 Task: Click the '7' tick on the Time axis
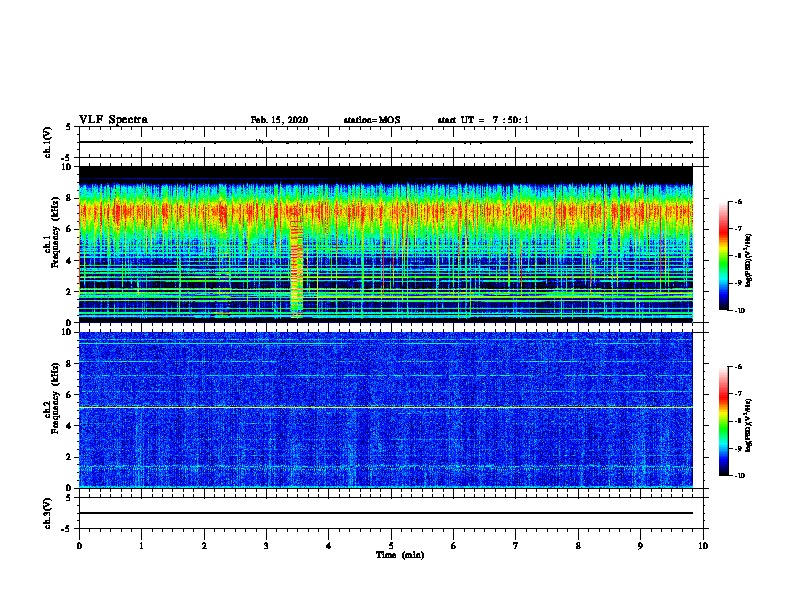[x=516, y=546]
